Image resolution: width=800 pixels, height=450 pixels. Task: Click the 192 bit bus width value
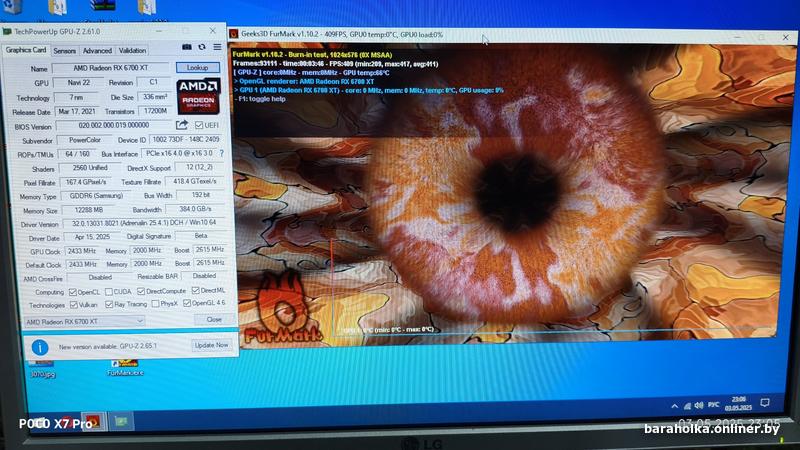(x=201, y=195)
